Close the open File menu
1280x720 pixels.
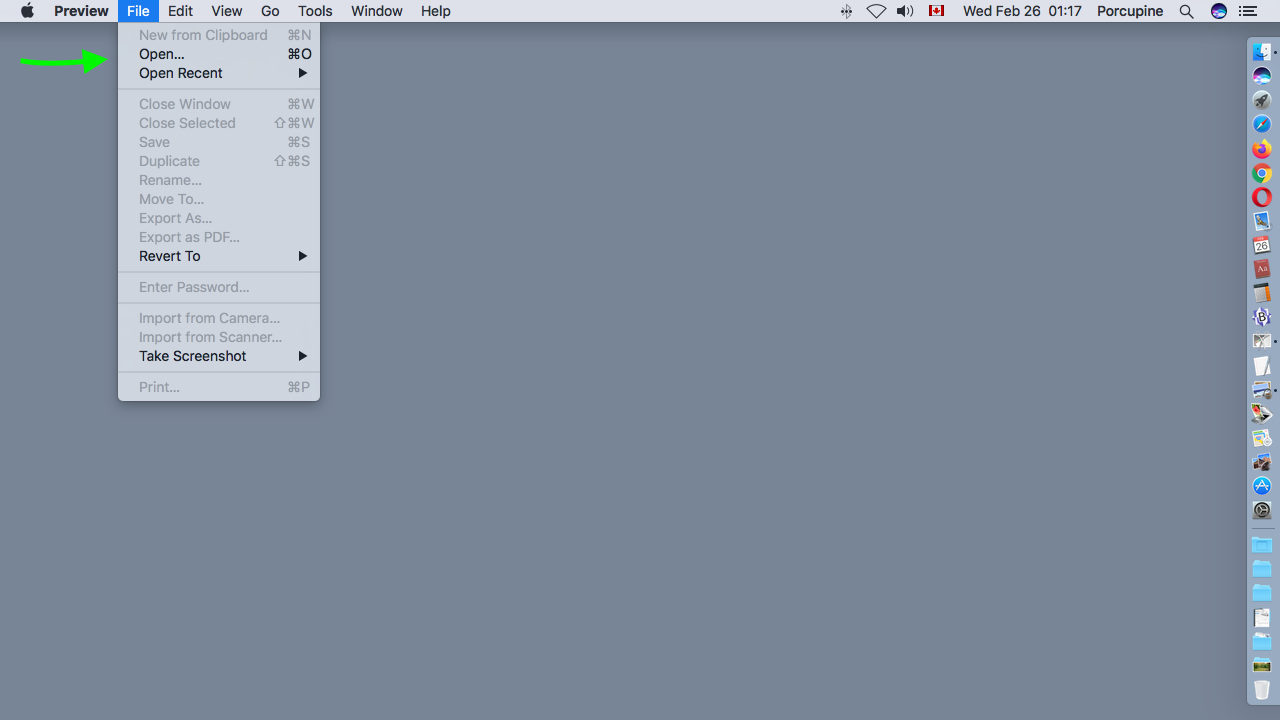(x=138, y=11)
